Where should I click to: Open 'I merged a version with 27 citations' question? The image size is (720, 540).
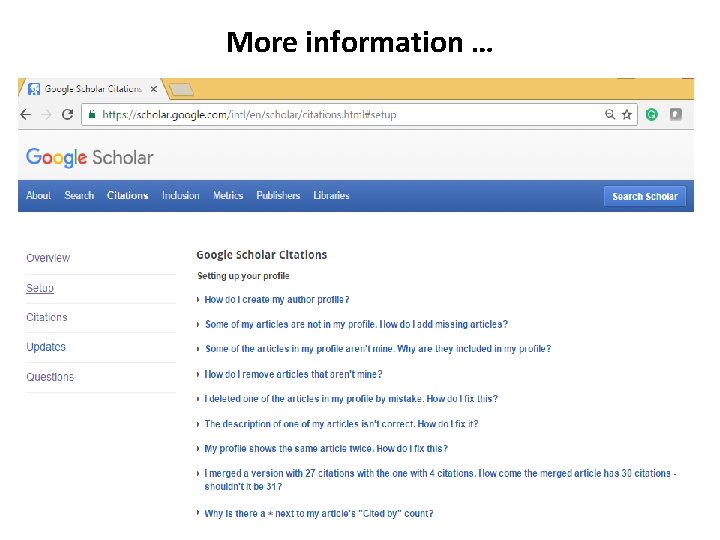(x=440, y=480)
